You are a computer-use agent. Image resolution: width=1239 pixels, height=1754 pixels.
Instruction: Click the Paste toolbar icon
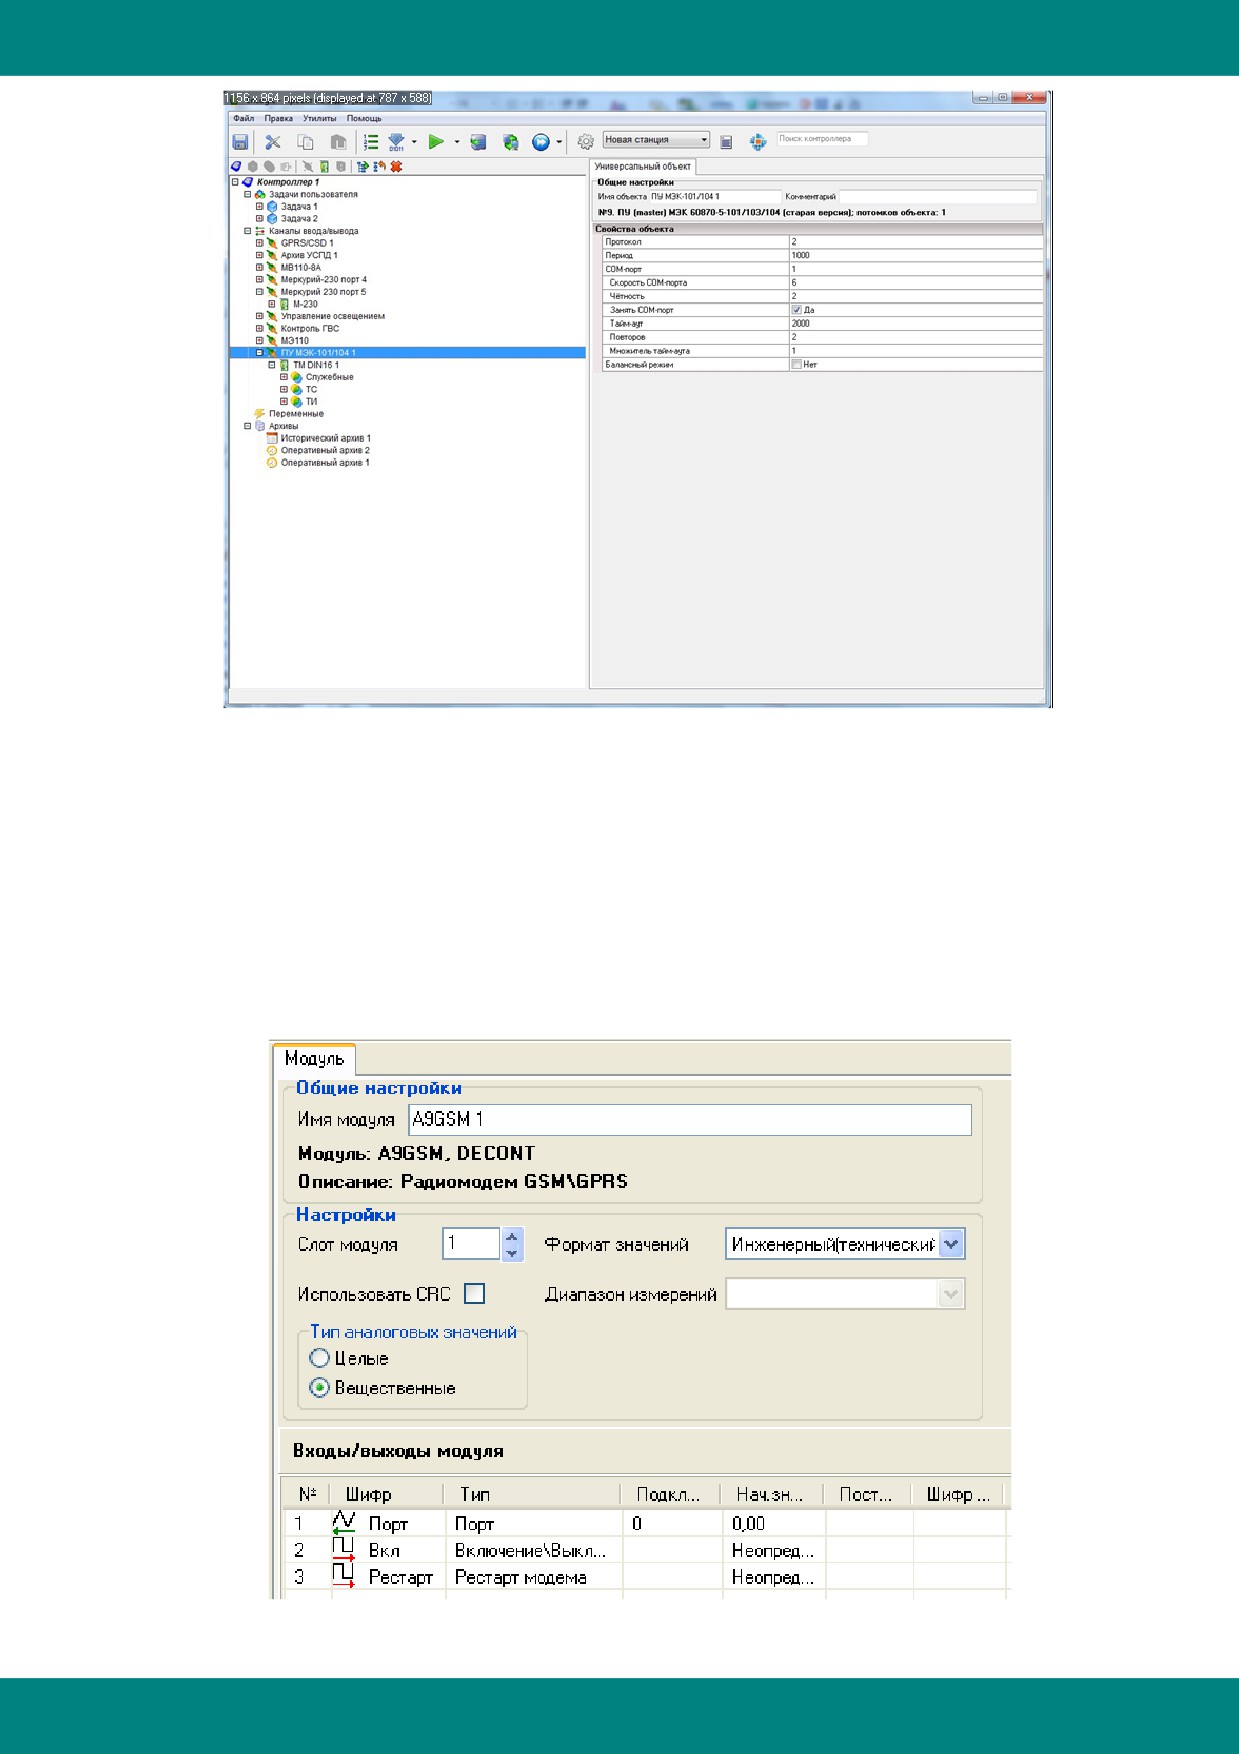point(338,142)
